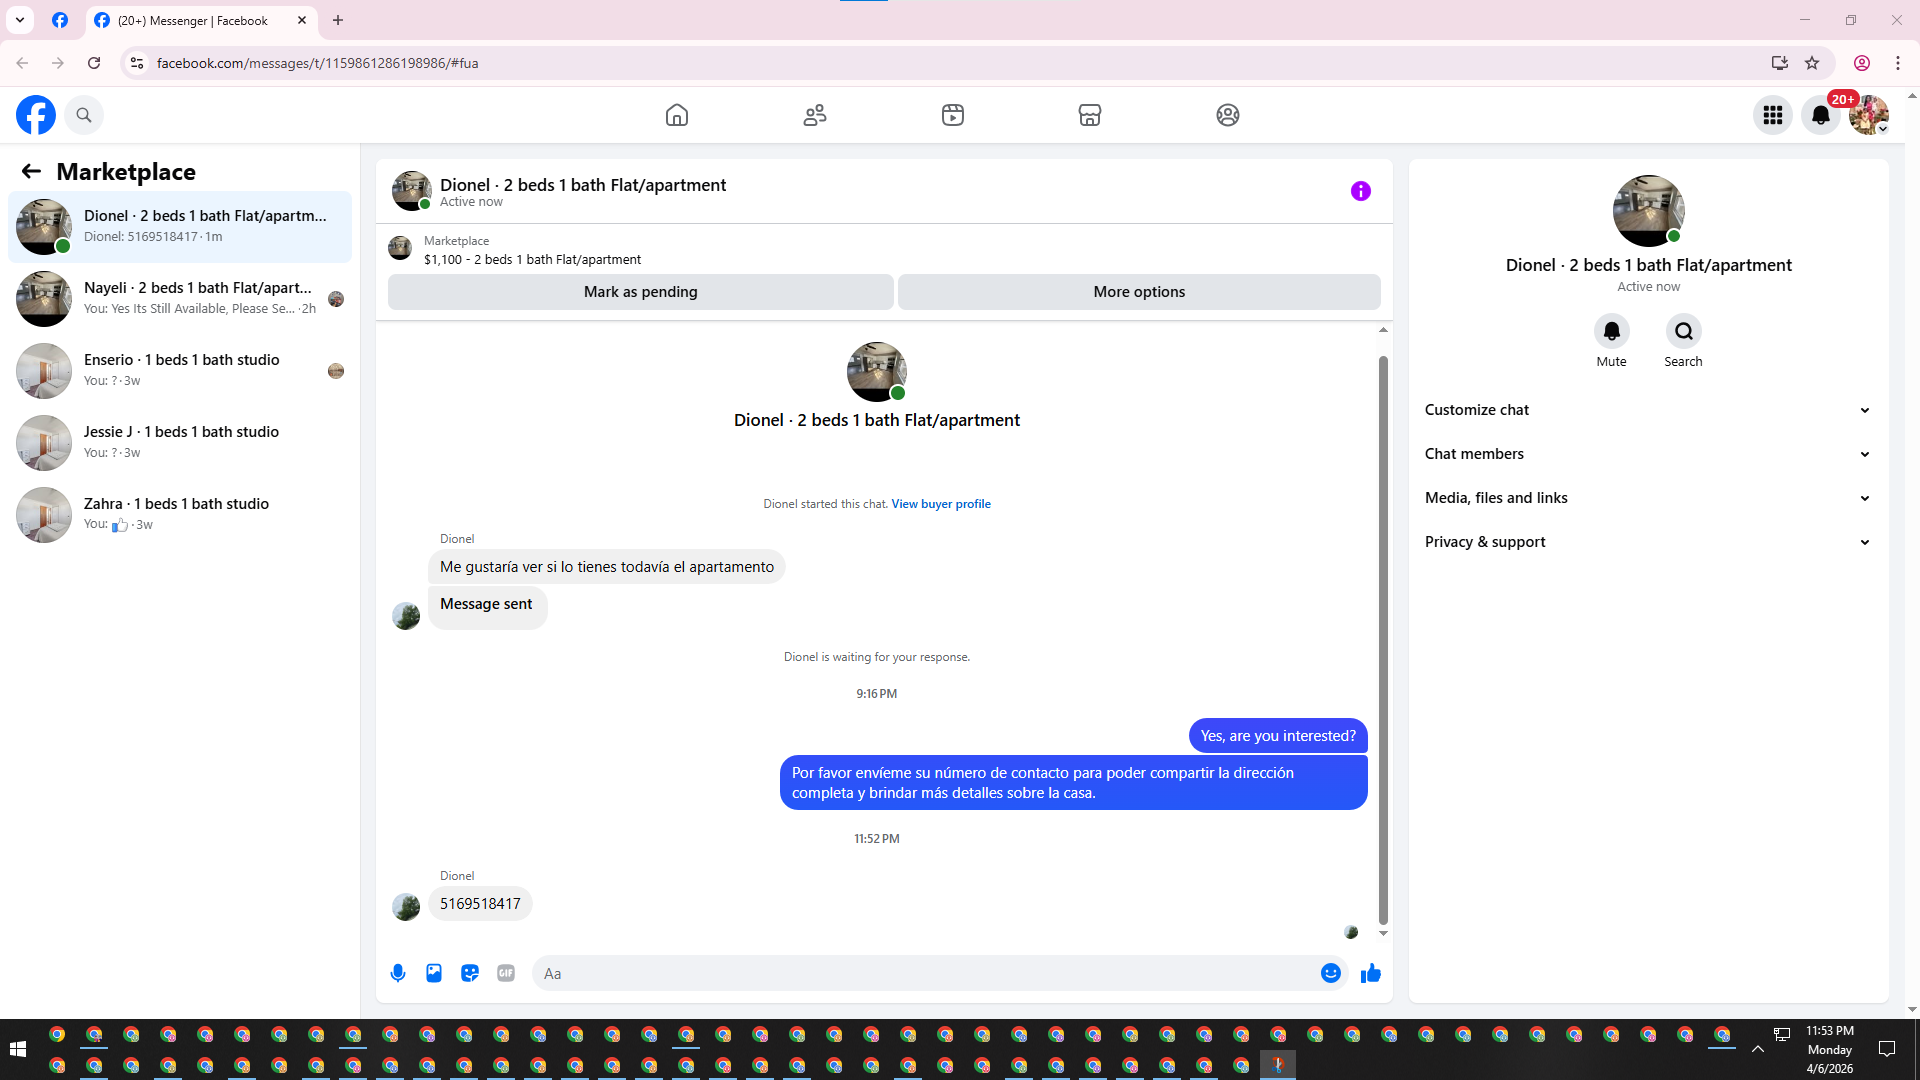This screenshot has width=1920, height=1080.
Task: Open Zahra 1 beds 1 bath studio chat
Action: point(180,515)
